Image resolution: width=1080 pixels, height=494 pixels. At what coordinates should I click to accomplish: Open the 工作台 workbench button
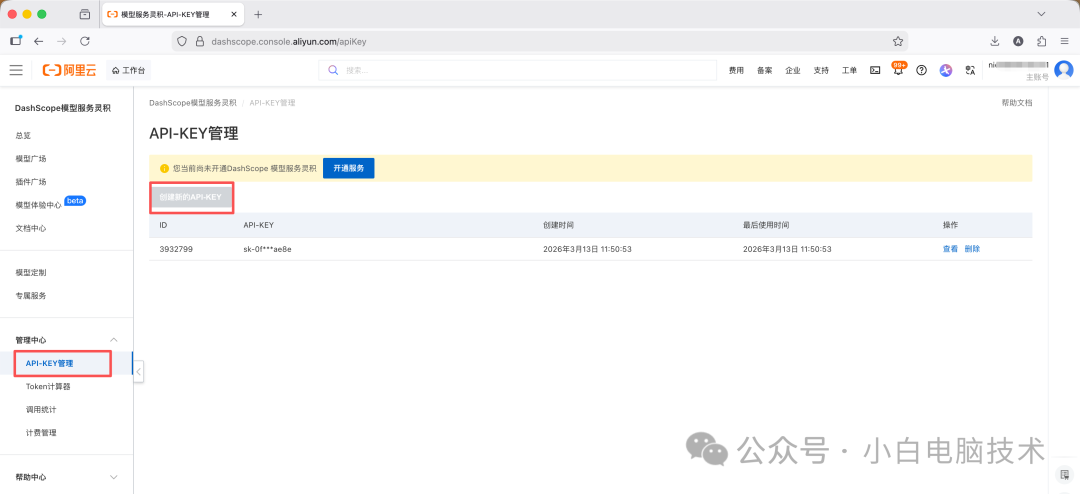(x=128, y=70)
